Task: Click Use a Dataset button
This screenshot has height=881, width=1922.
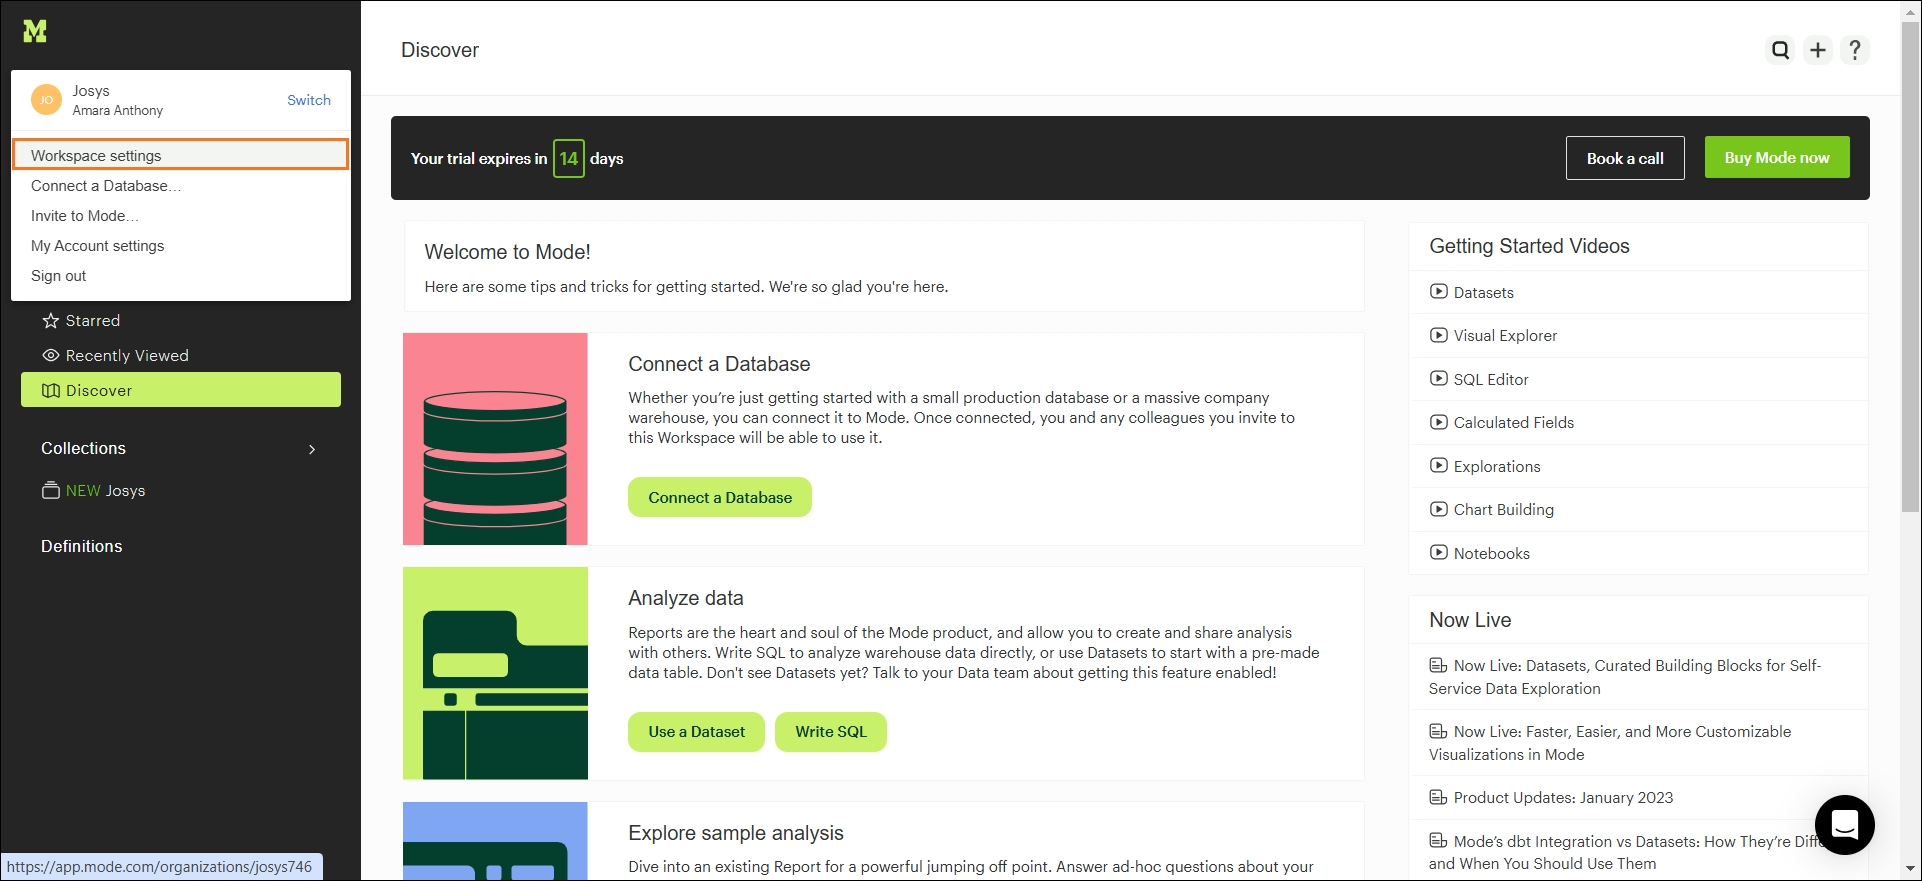Action: pyautogui.click(x=696, y=732)
